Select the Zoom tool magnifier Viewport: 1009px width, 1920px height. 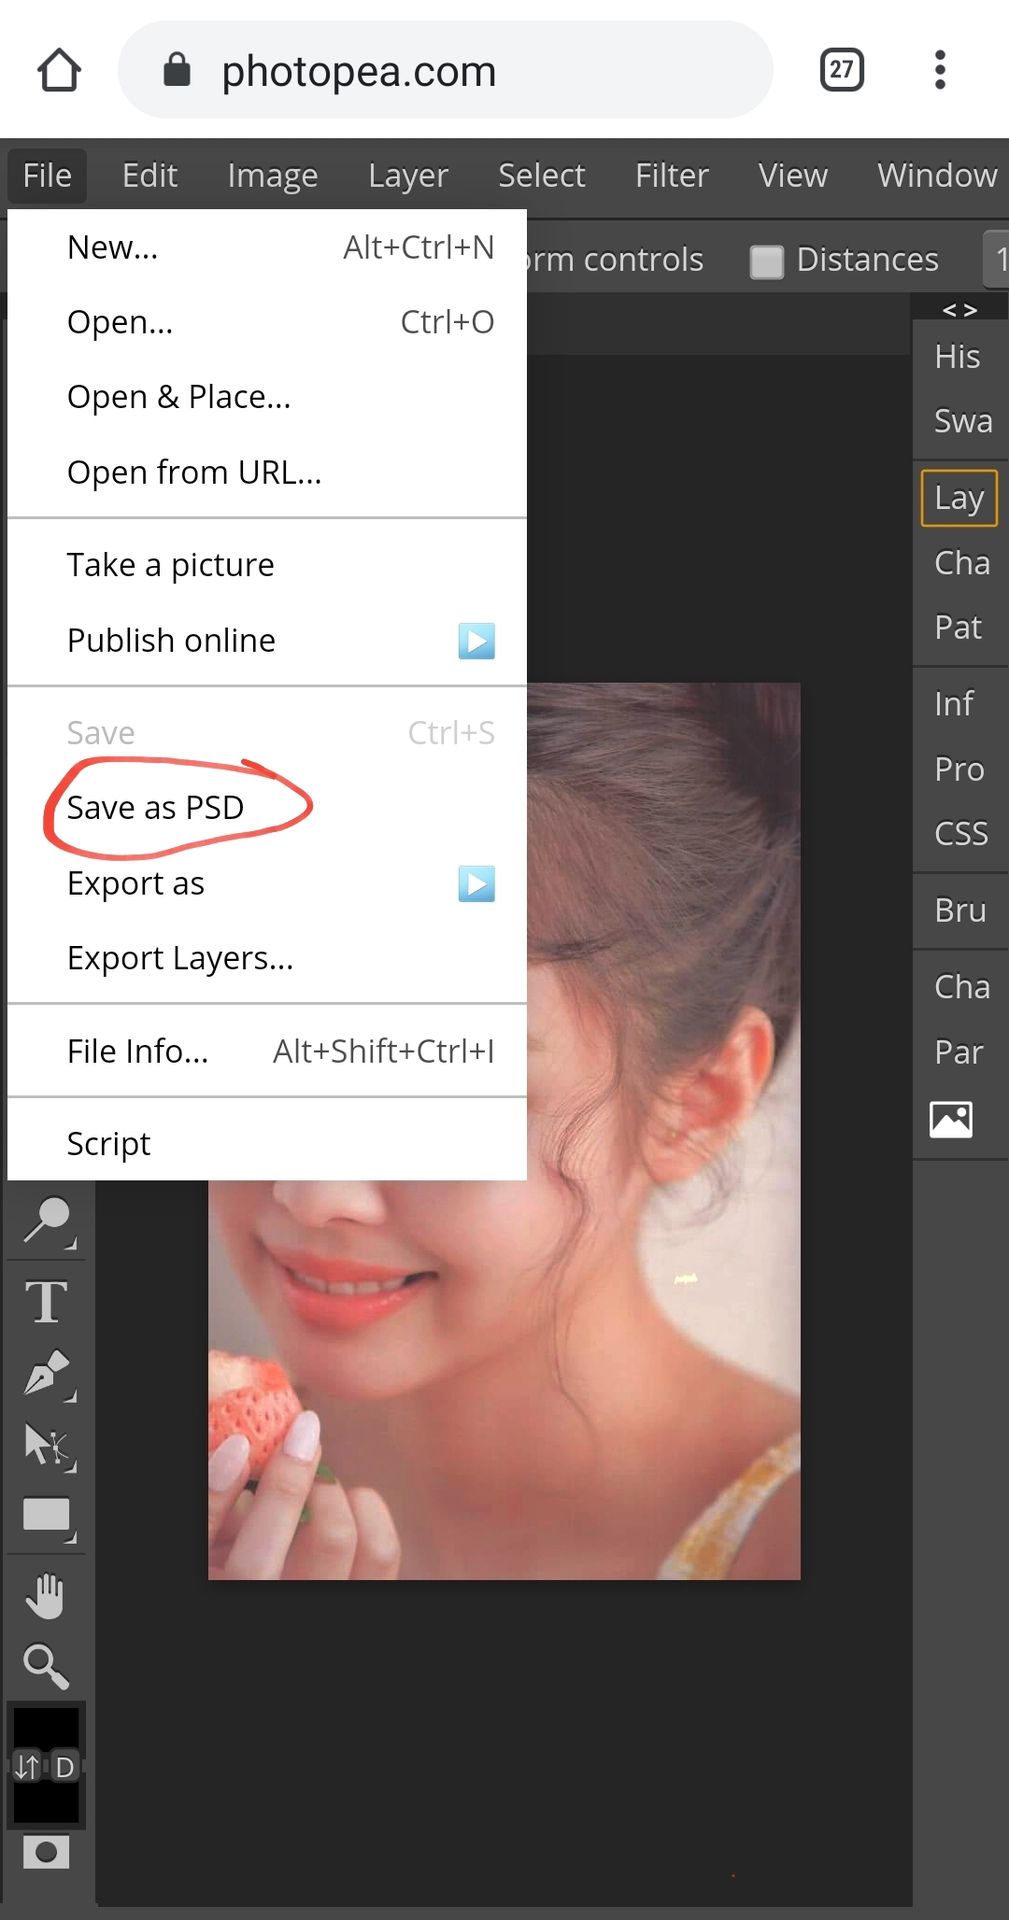[46, 1666]
